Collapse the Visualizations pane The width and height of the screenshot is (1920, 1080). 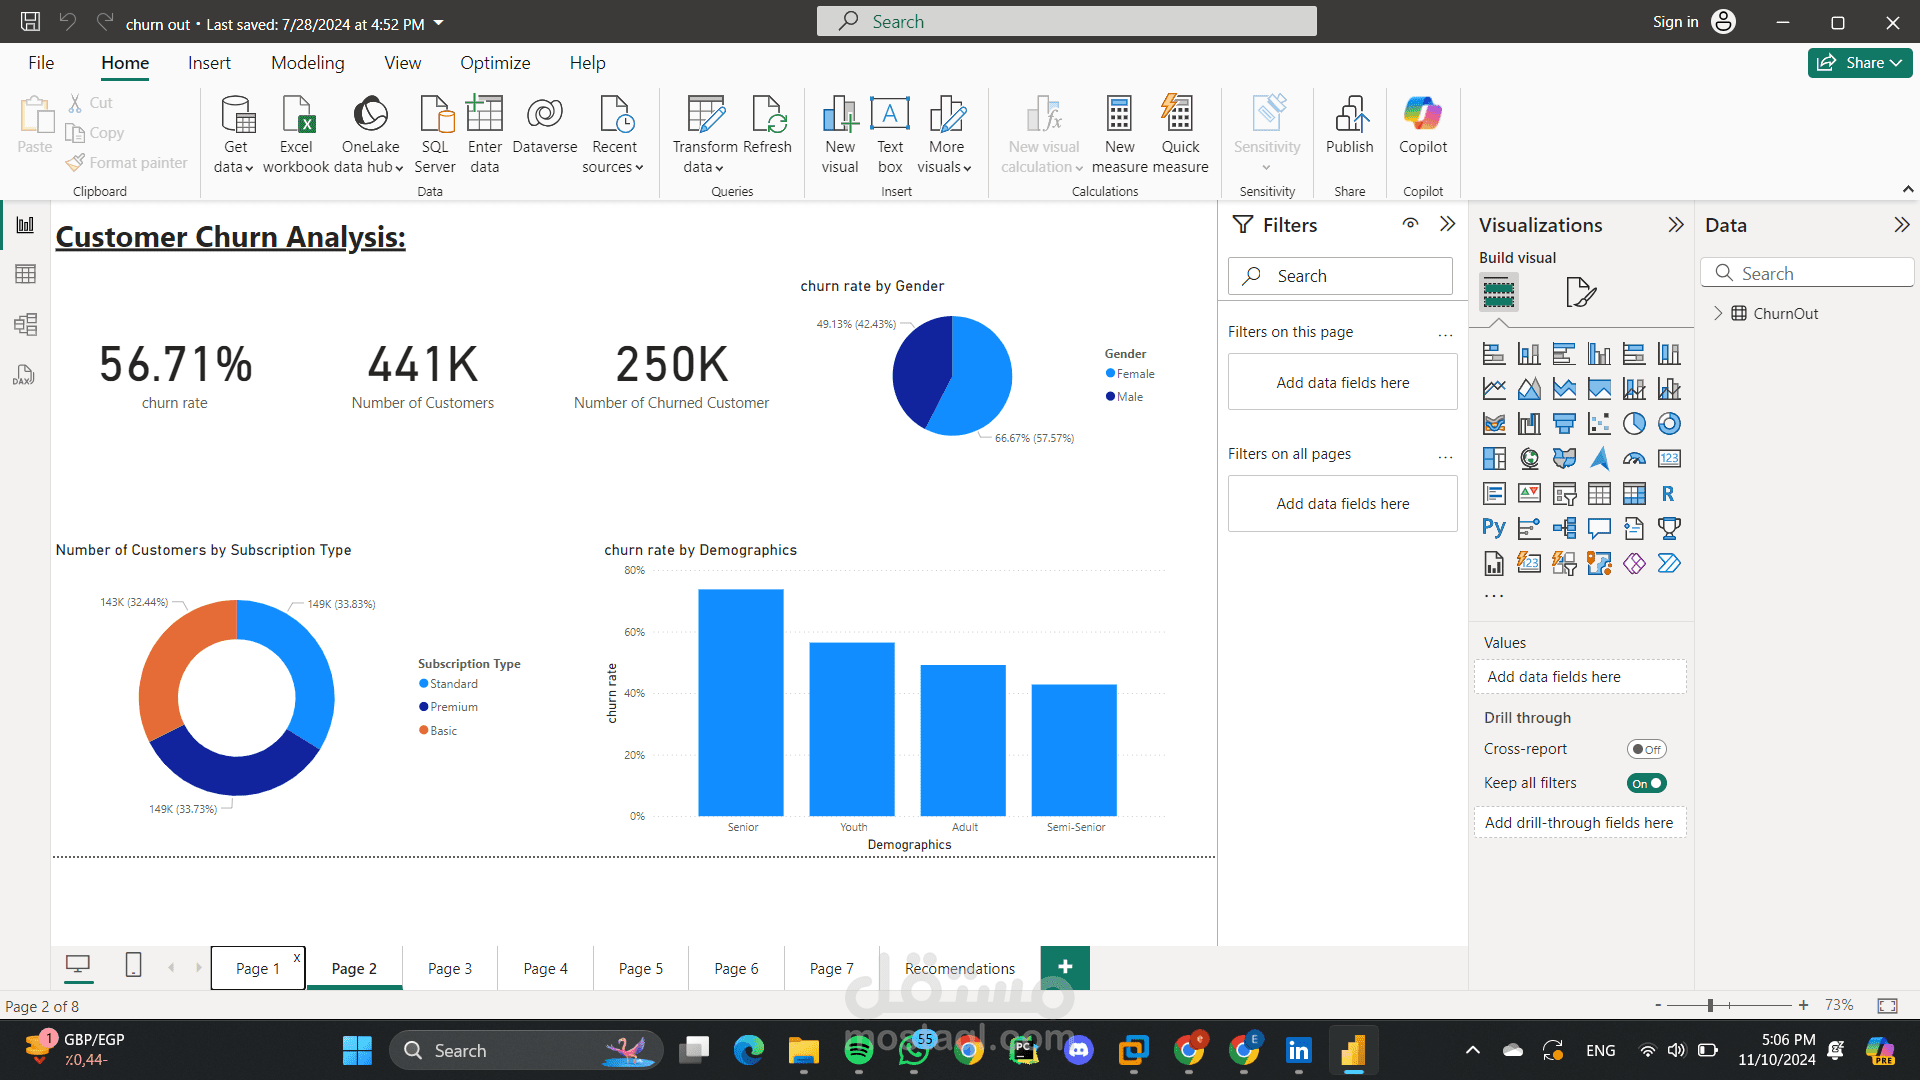[1676, 225]
